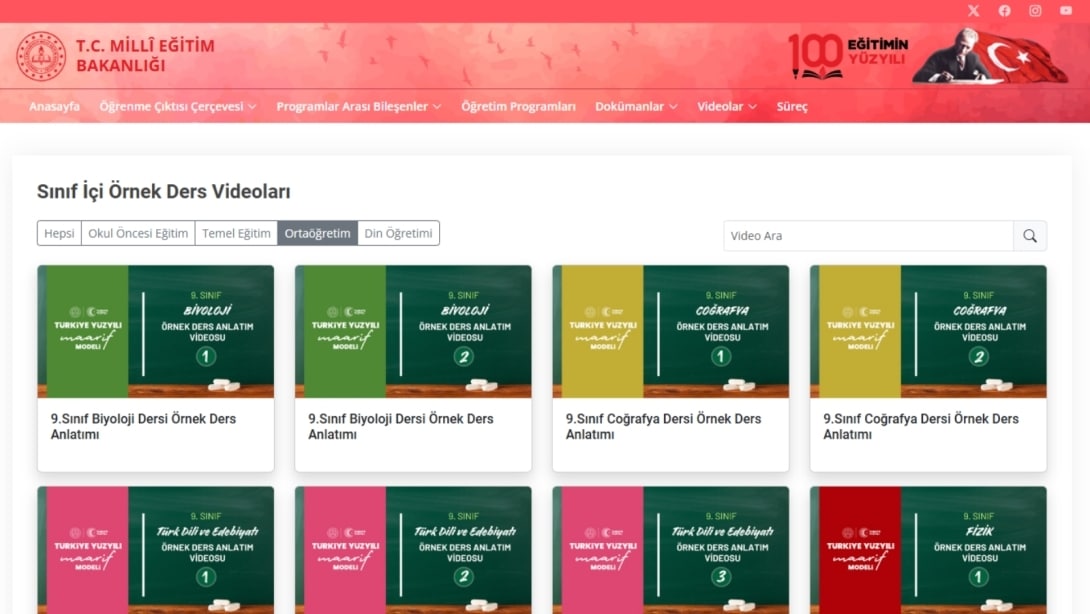Select the Hepsi filter tab
This screenshot has width=1090, height=614.
pos(59,233)
